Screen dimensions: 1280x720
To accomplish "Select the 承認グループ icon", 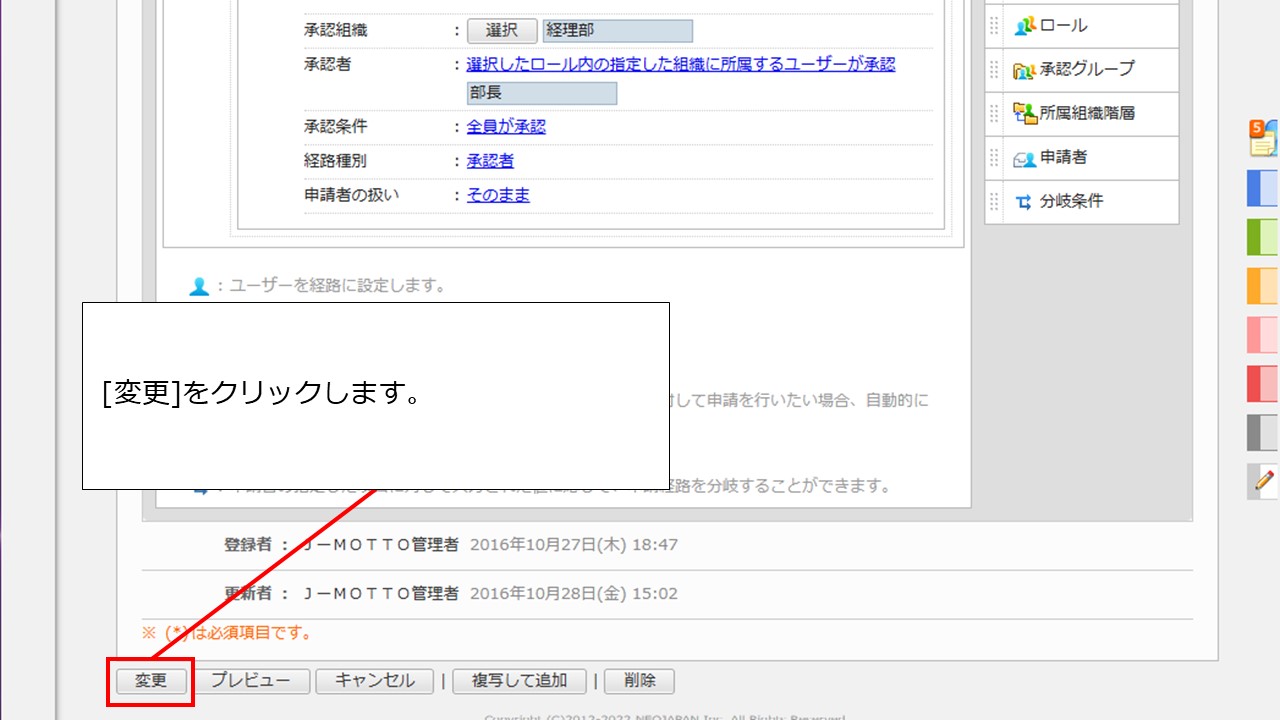I will [x=1024, y=70].
